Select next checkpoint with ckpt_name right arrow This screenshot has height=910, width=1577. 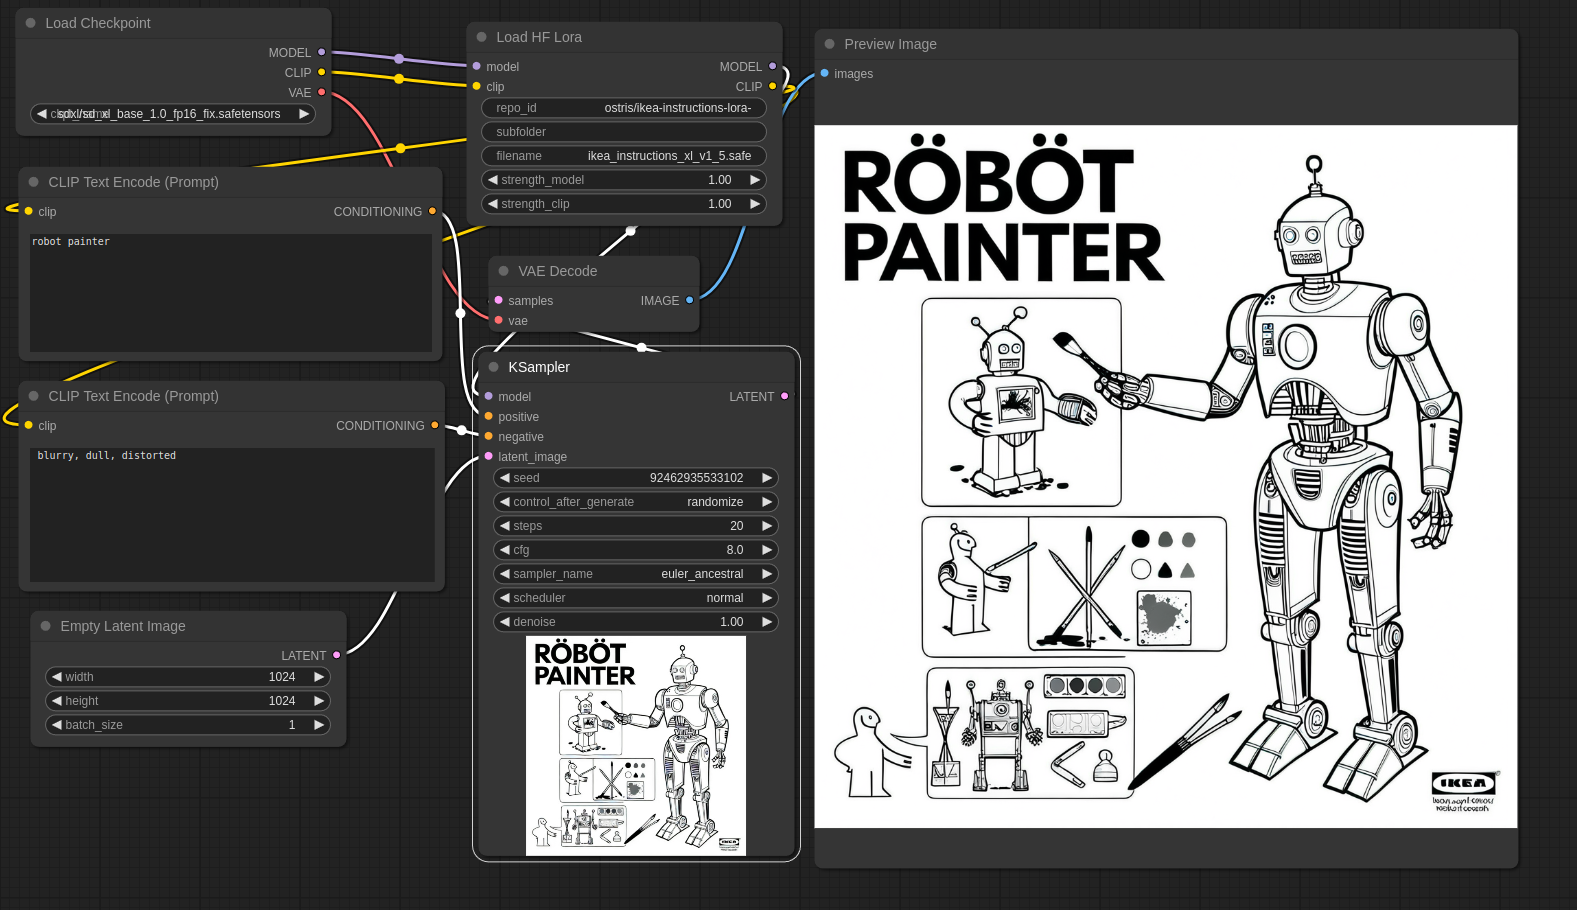tap(304, 114)
